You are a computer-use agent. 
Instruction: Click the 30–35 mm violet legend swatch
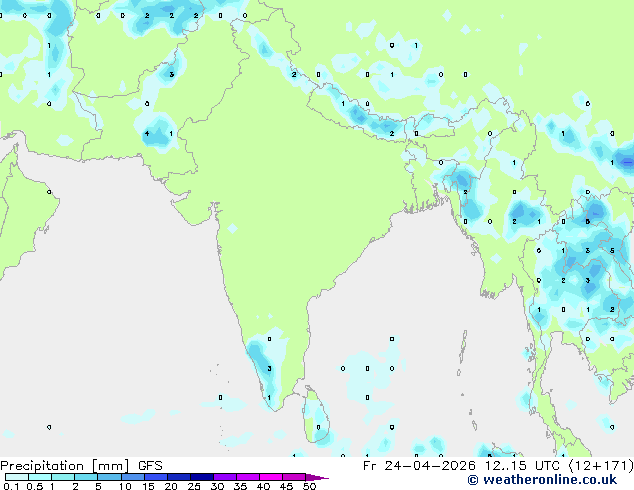click(x=224, y=477)
